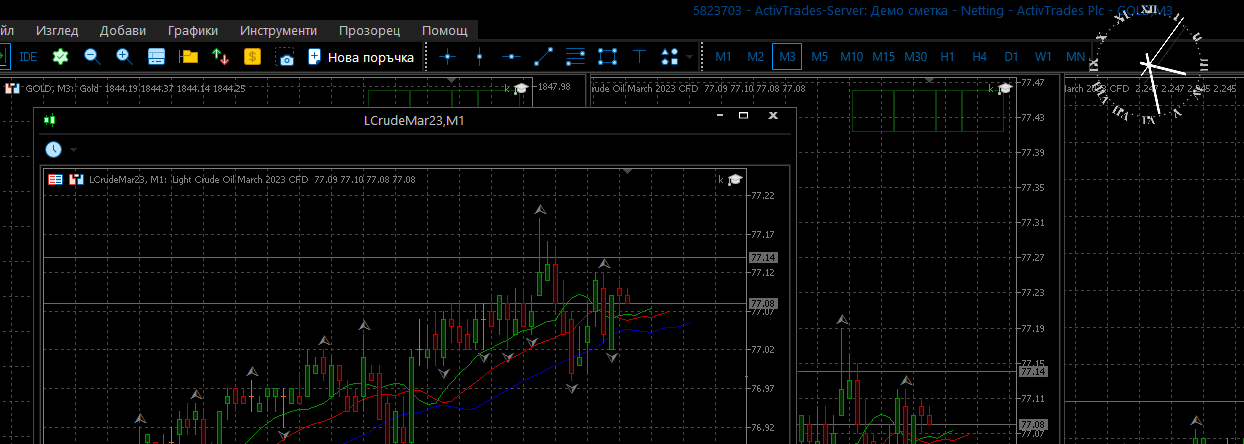The height and width of the screenshot is (444, 1244).
Task: Select the horizontal line drawing tool
Action: tap(511, 57)
